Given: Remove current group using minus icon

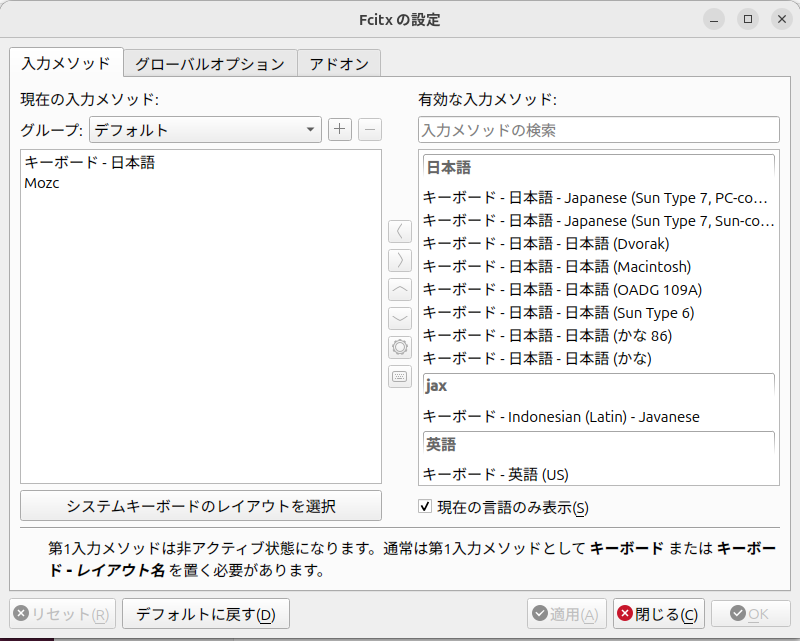Looking at the screenshot, I should 369,129.
